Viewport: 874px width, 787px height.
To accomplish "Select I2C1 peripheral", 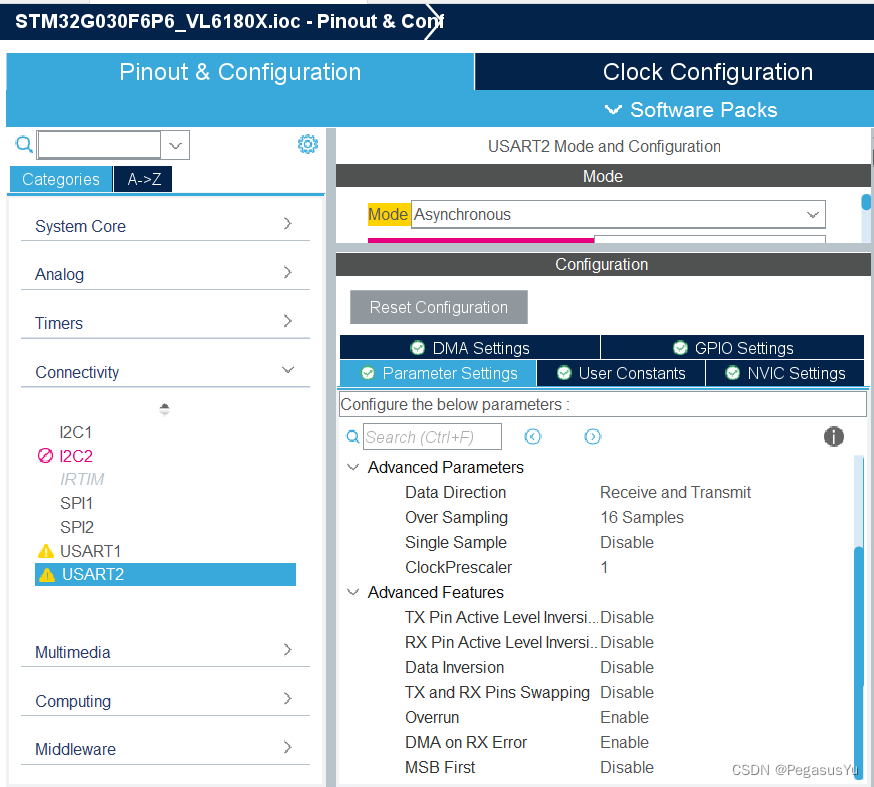I will point(76,432).
